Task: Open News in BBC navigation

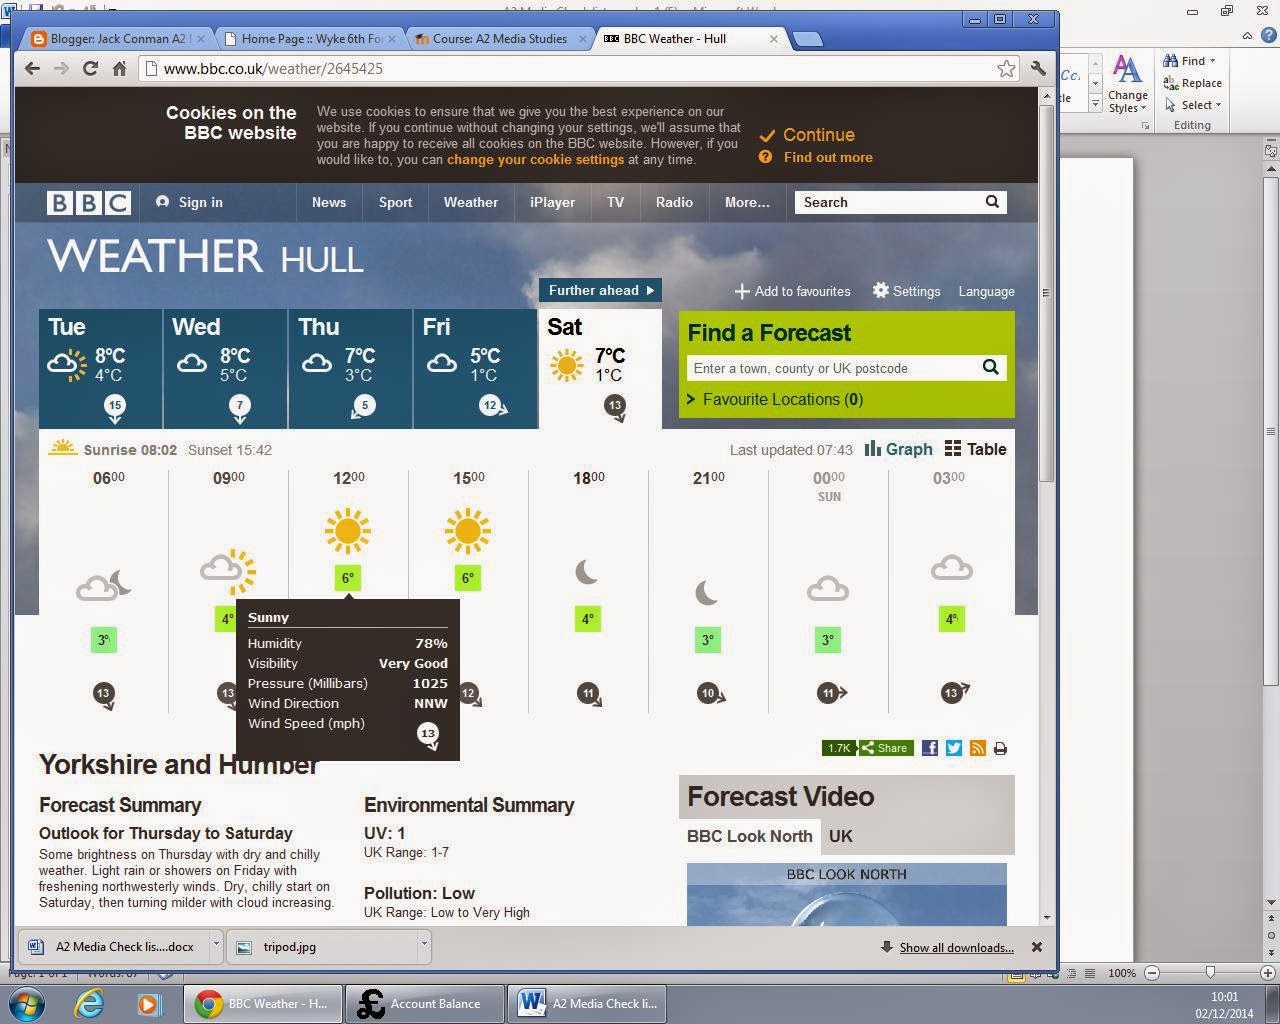Action: click(x=329, y=202)
